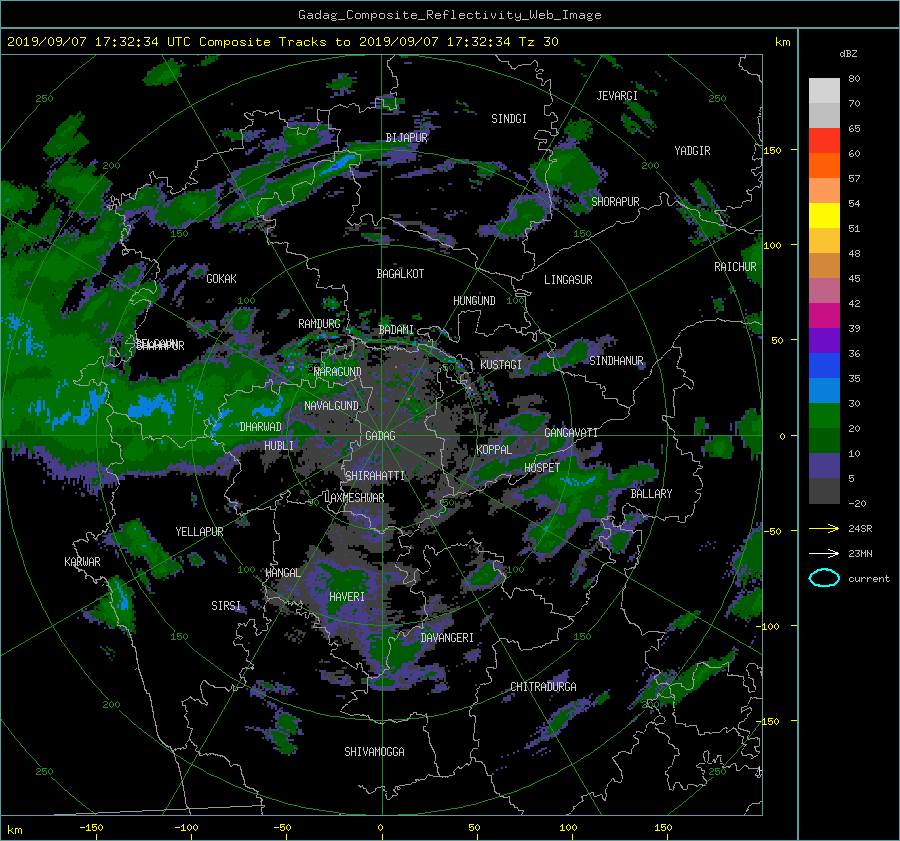Click the RAICHUR city label
The image size is (900, 841).
tap(735, 267)
